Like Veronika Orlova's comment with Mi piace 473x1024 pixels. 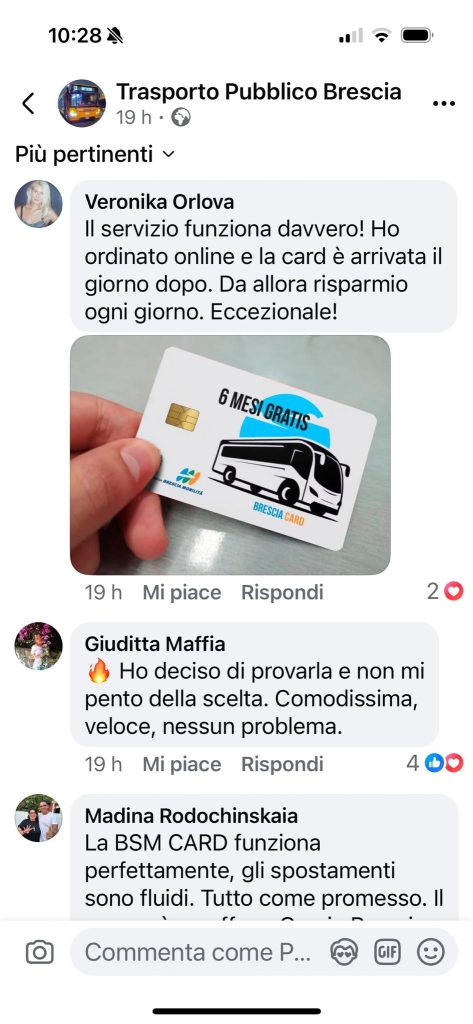182,592
